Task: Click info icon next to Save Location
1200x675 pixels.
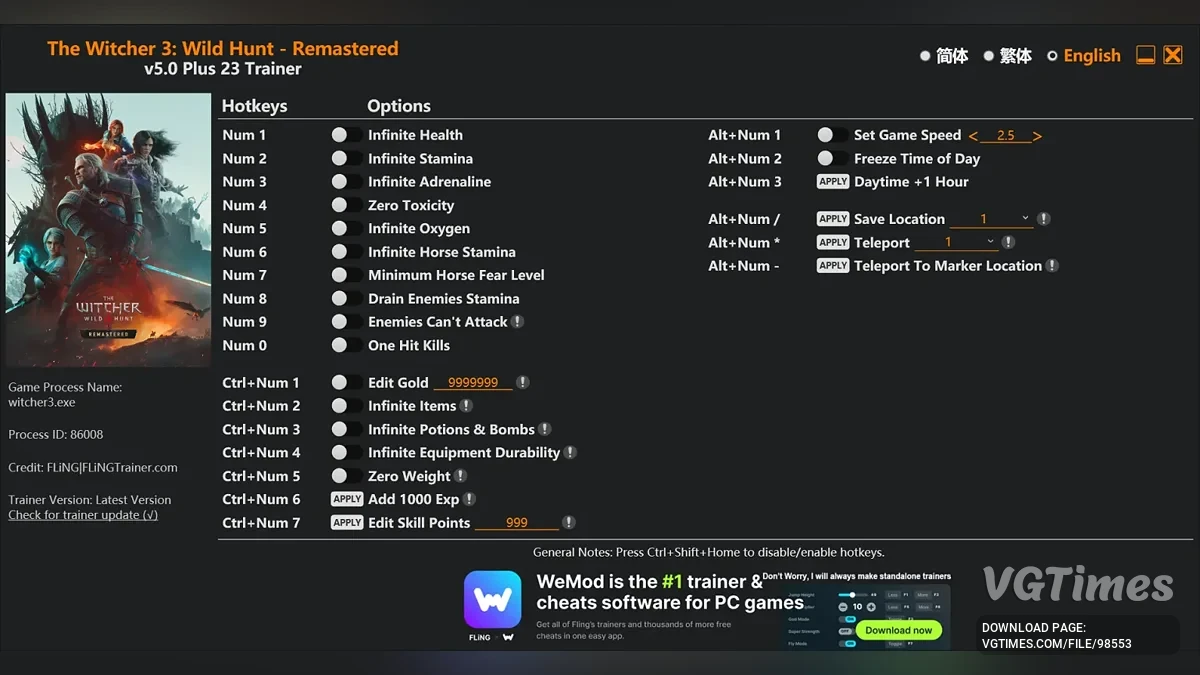Action: [1043, 219]
